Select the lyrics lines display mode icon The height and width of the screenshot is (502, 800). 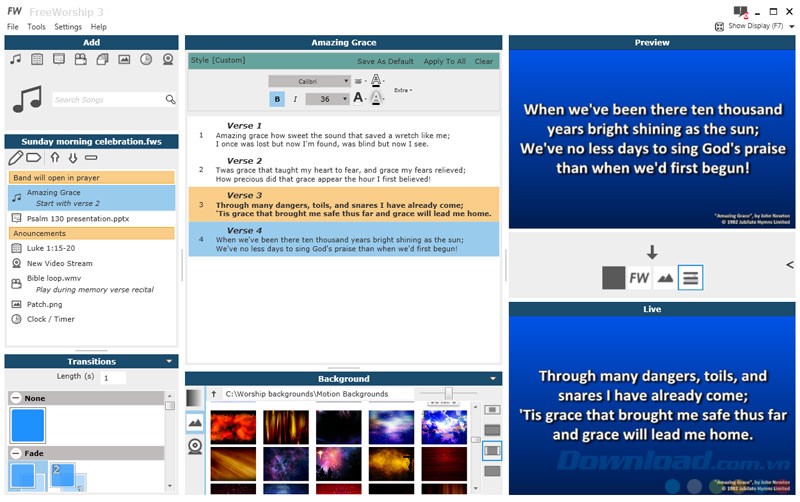(690, 278)
